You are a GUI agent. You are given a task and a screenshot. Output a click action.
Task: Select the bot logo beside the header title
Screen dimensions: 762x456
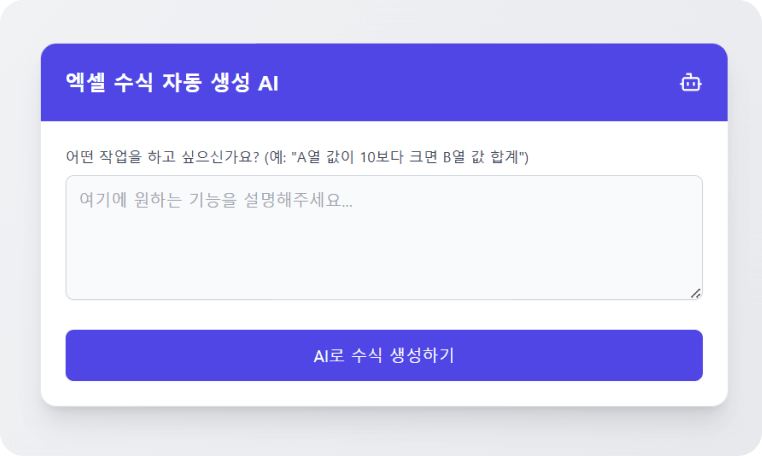tap(691, 82)
